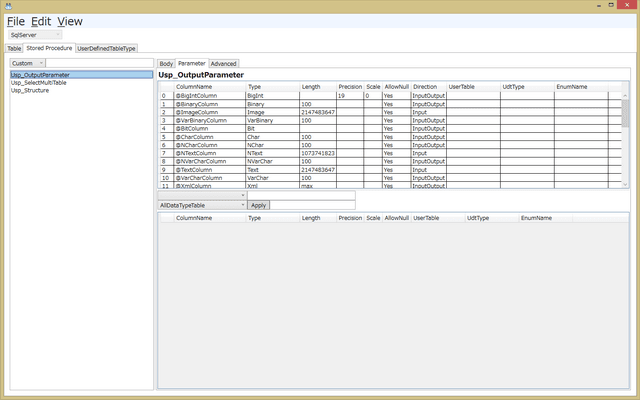The image size is (640, 400).
Task: Open the Custom filter dropdown
Action: [27, 63]
